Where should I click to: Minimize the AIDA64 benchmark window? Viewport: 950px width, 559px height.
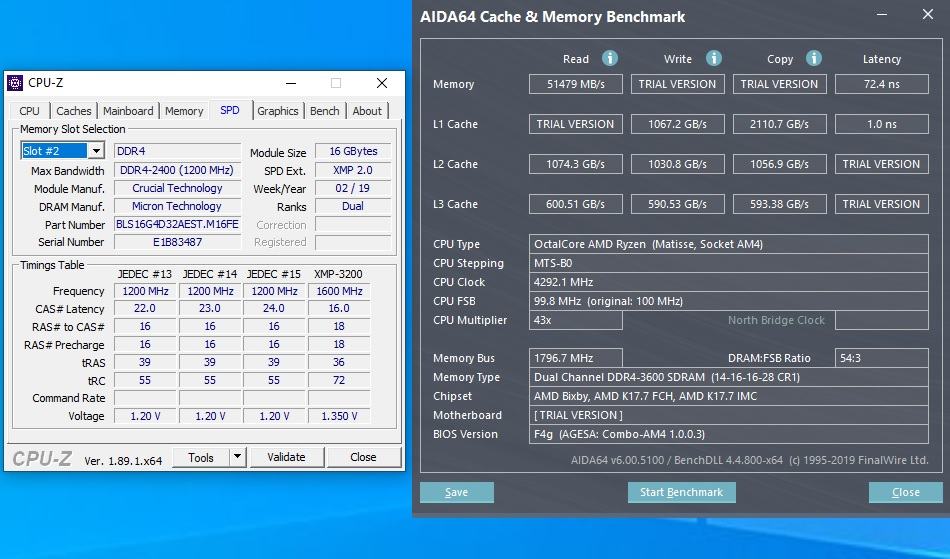pyautogui.click(x=882, y=14)
